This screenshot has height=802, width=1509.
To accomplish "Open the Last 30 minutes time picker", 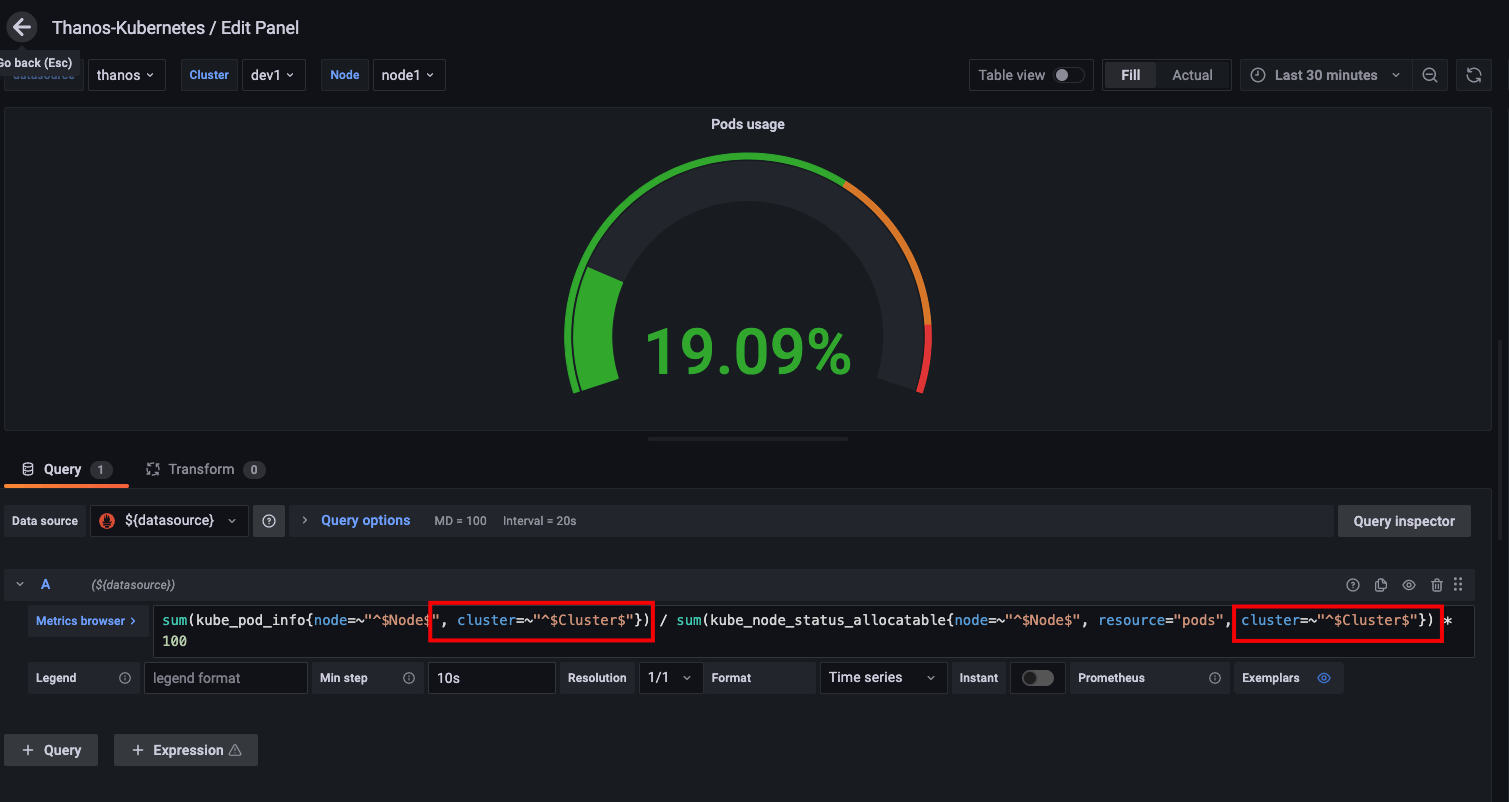I will 1325,75.
